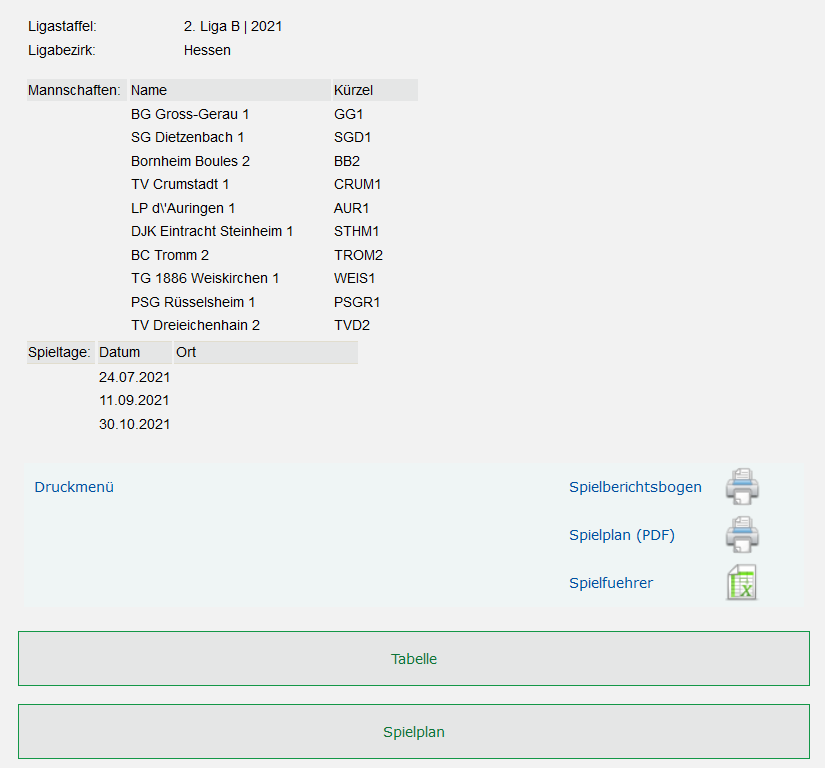This screenshot has width=825, height=768.
Task: Open the Spielberichtsbogen link
Action: point(635,487)
